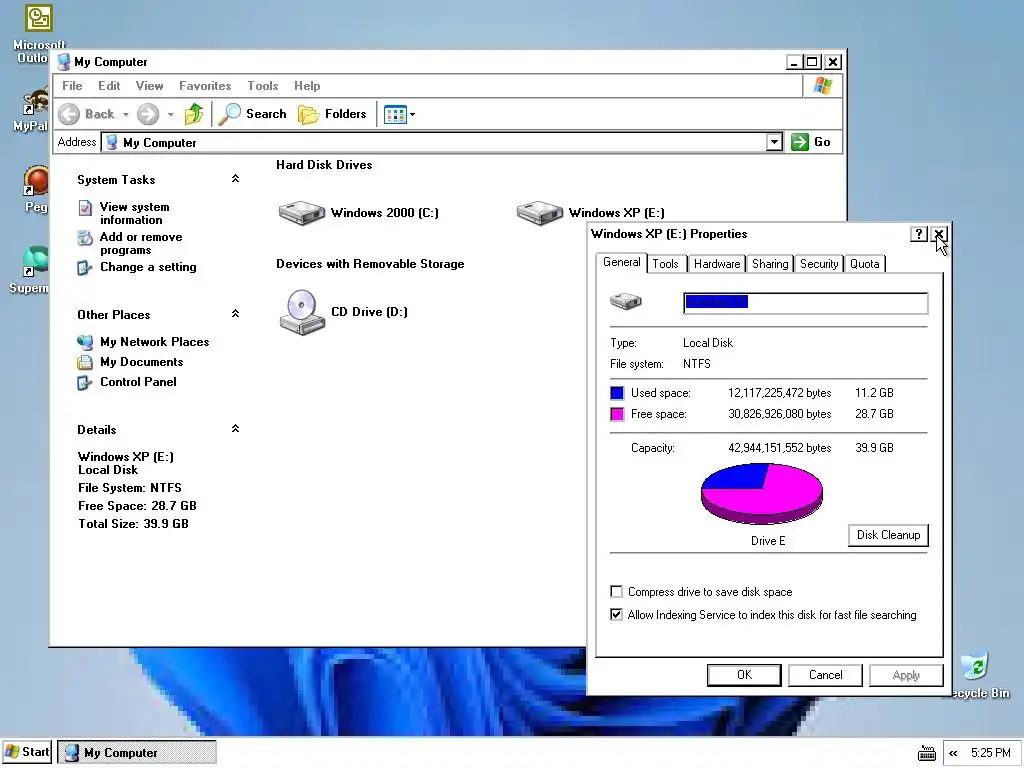Click the Microsoft Outlook desktop icon

click(x=39, y=18)
